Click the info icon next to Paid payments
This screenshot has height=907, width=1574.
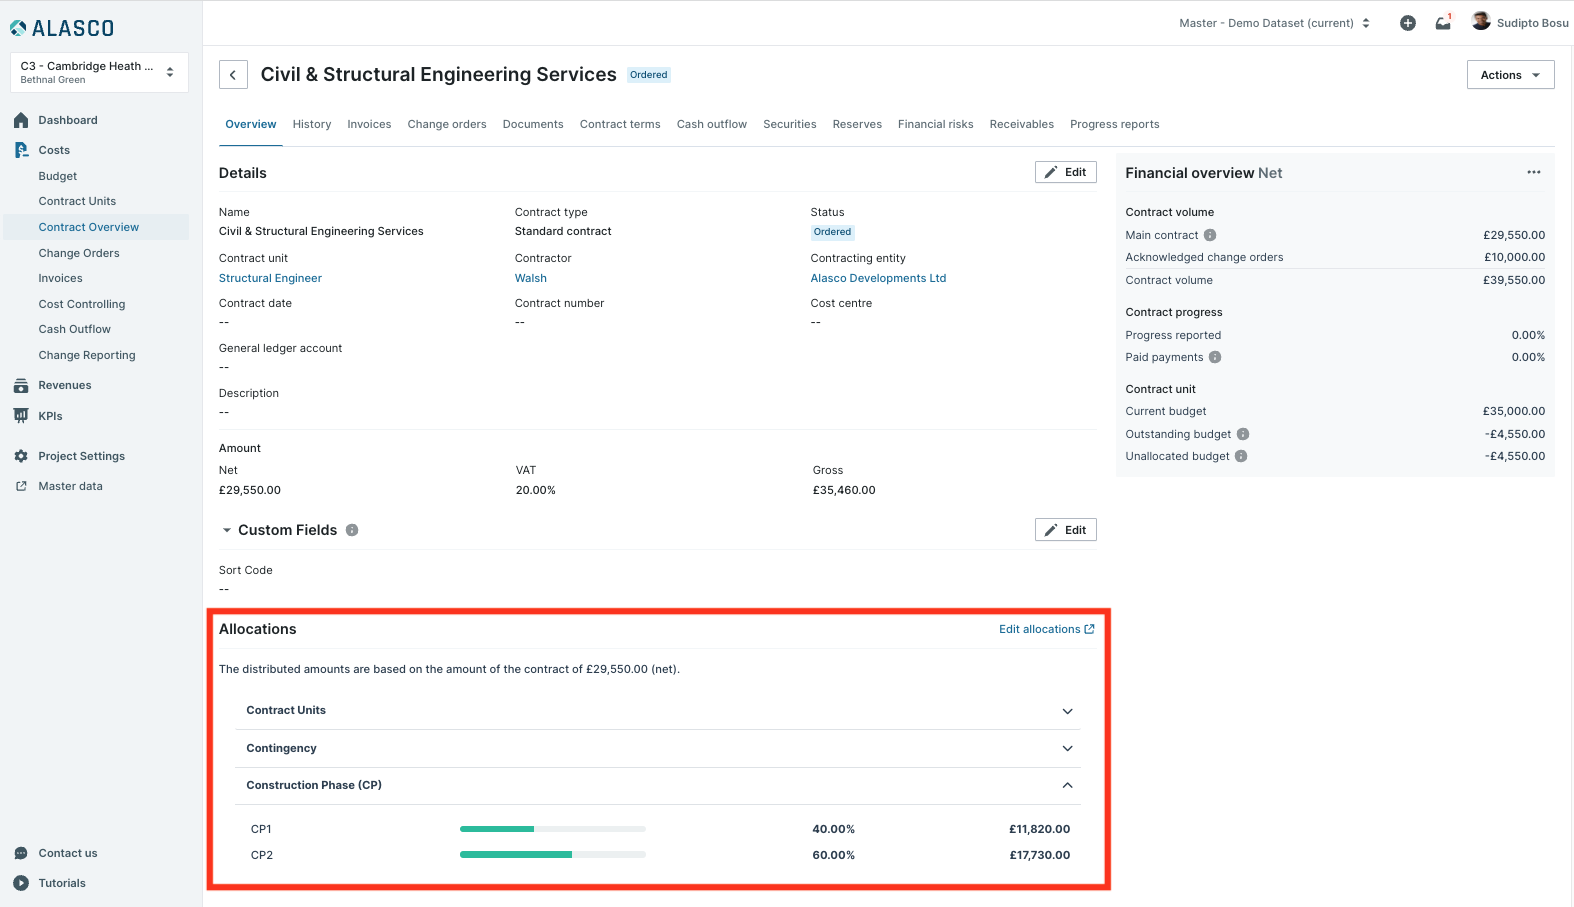1215,357
